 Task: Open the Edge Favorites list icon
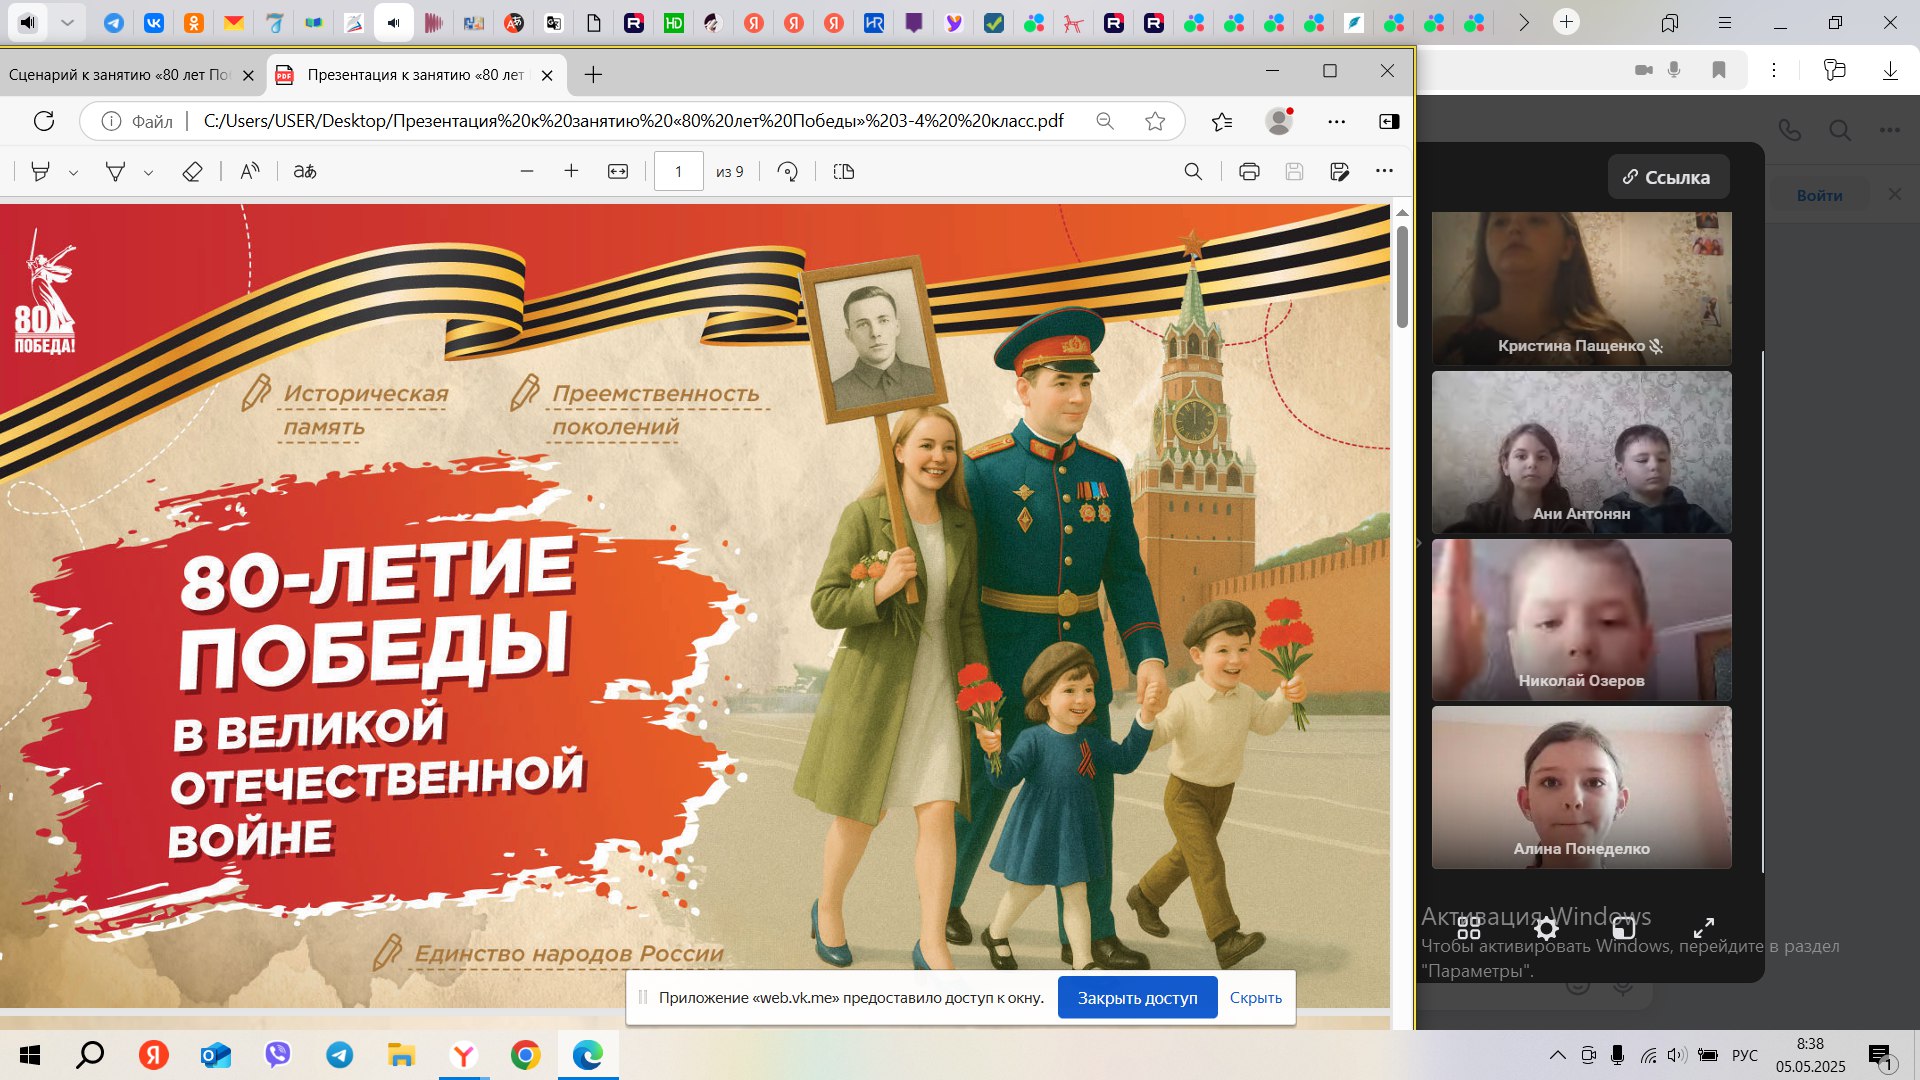(1221, 121)
